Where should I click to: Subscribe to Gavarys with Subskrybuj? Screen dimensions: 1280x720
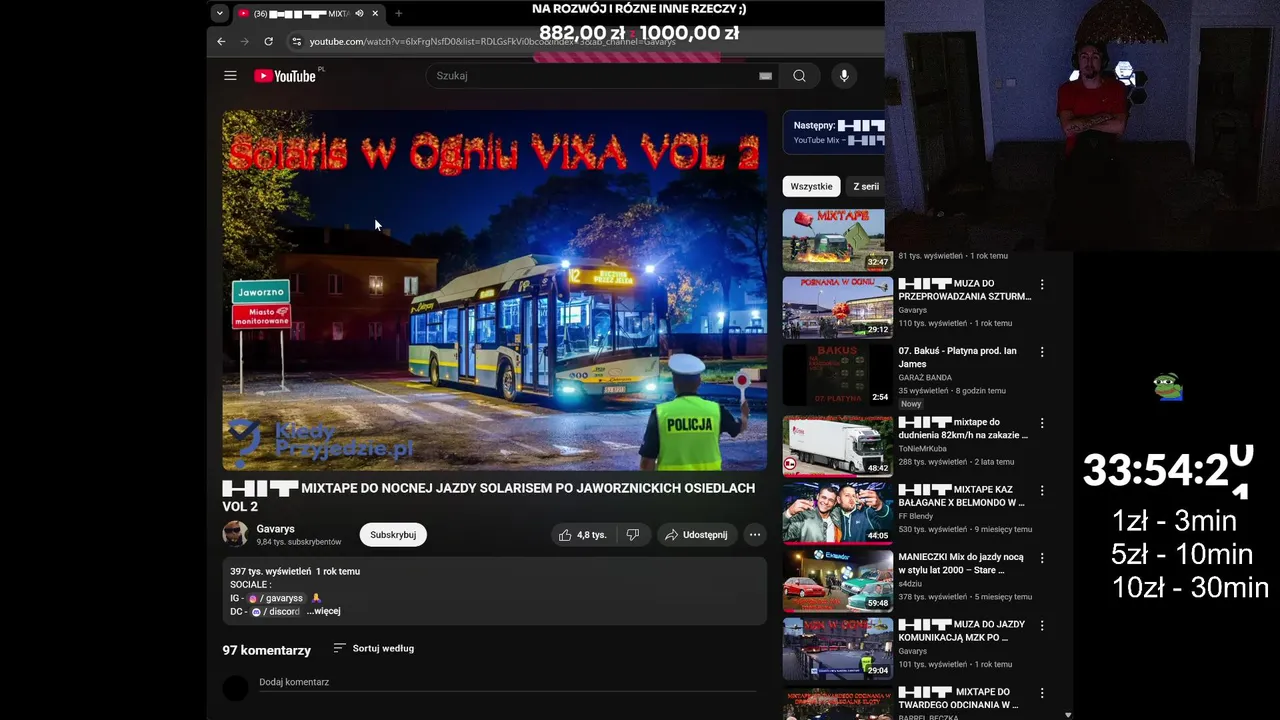pos(393,535)
